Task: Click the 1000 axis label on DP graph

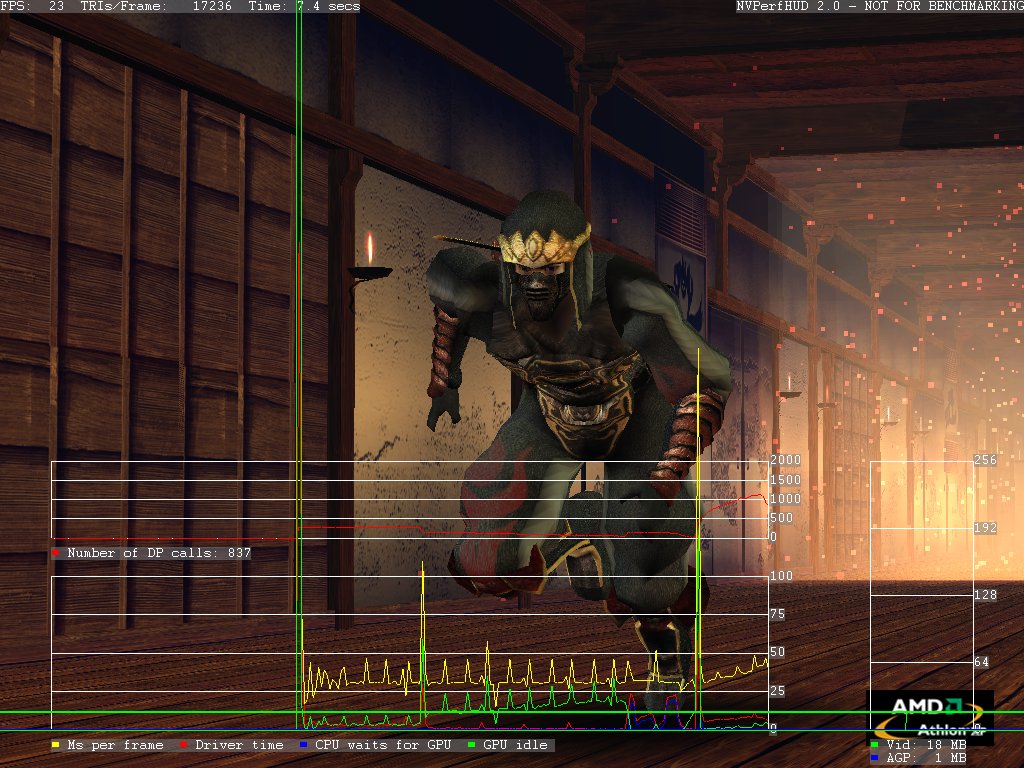Action: 785,498
